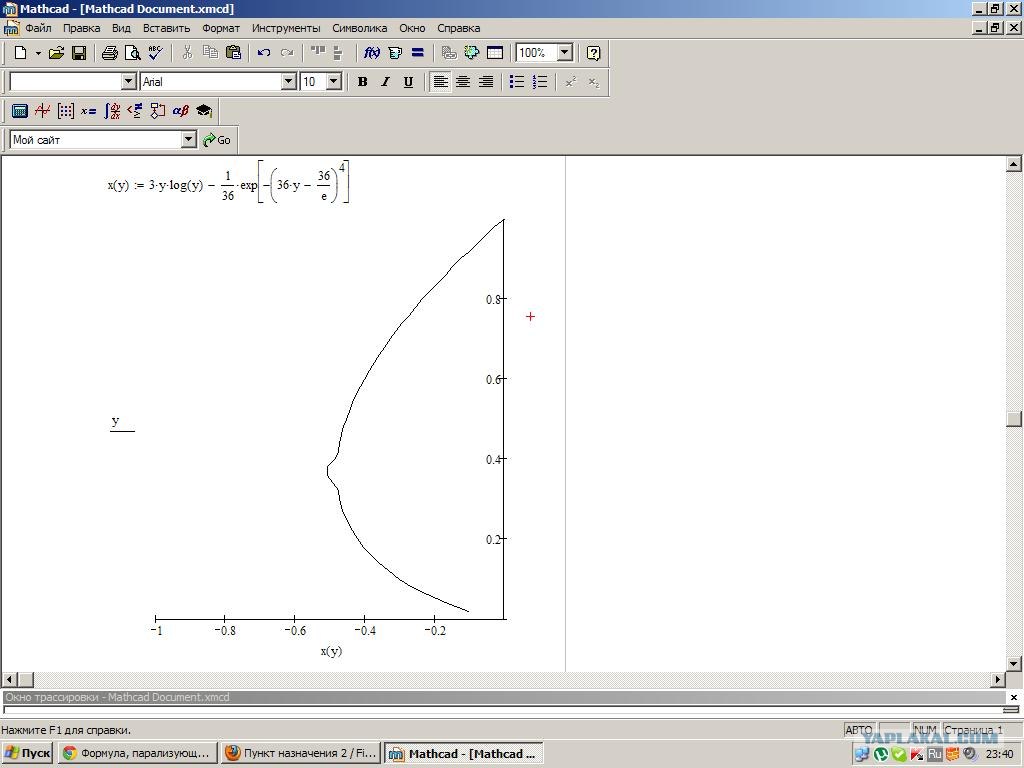The image size is (1024, 768).
Task: Toggle Underline formatting
Action: click(x=408, y=82)
